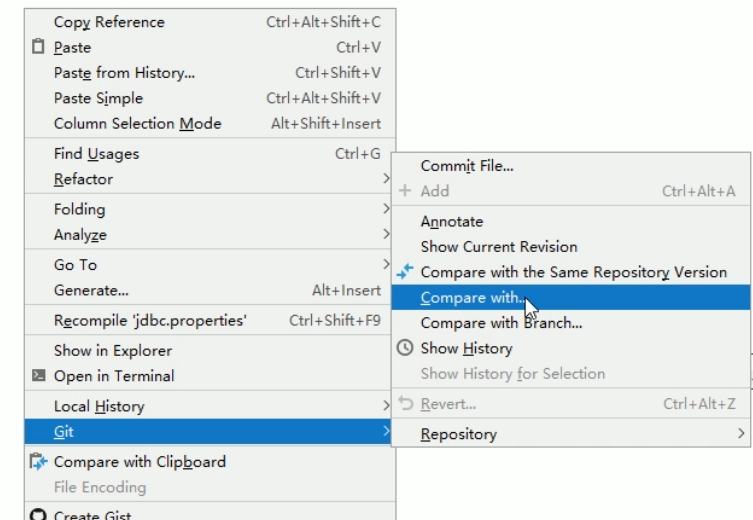Click the Revert arrow icon
The image size is (753, 520).
click(405, 404)
